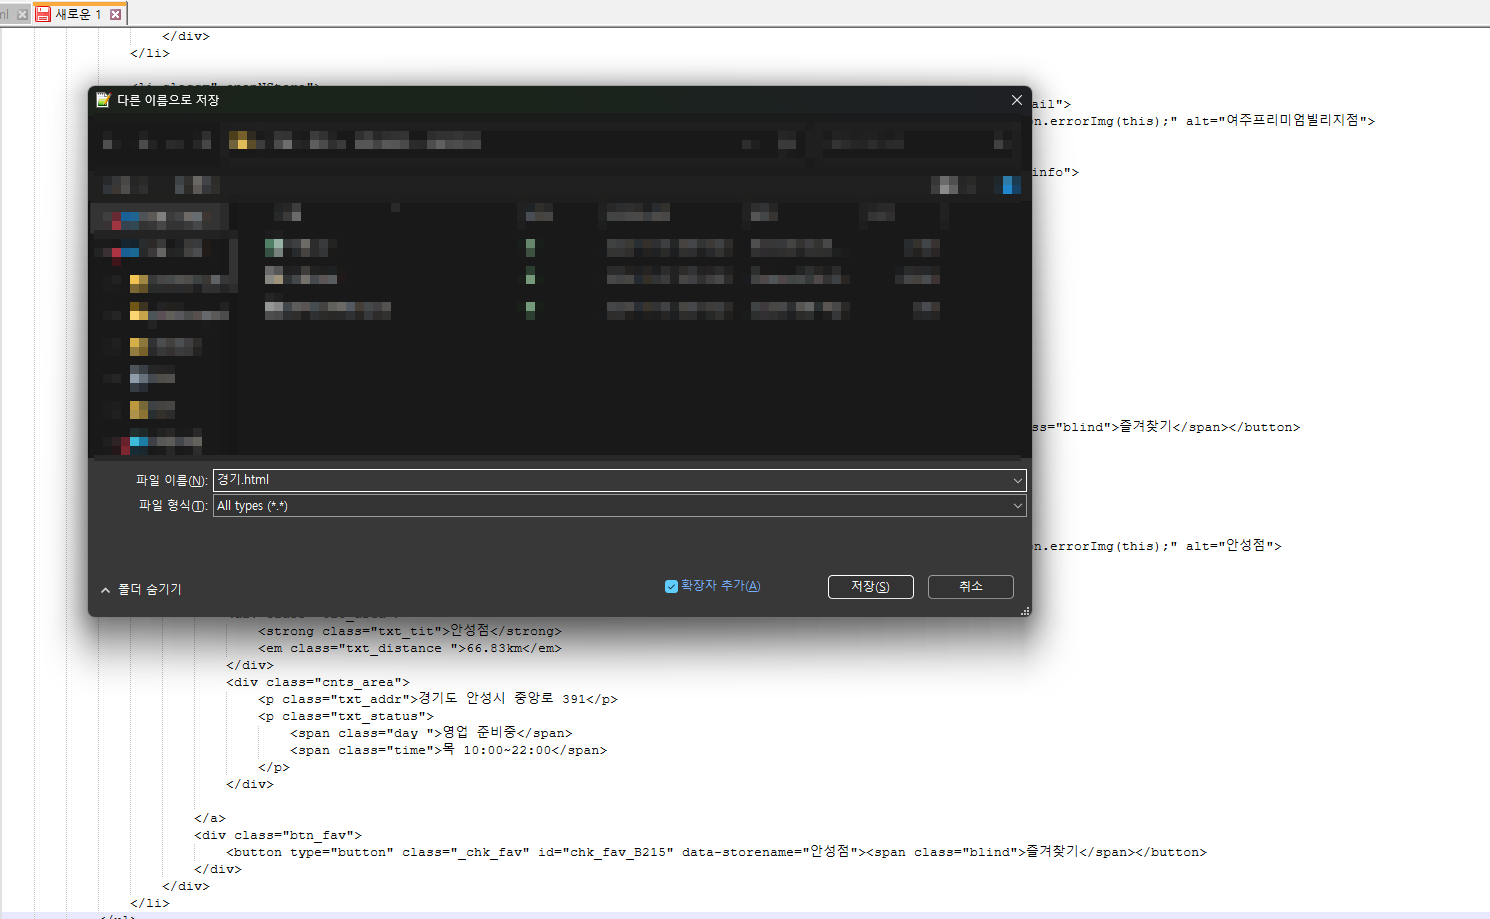Close the 새로운 1 tab with its X
Image resolution: width=1490 pixels, height=919 pixels.
click(x=116, y=14)
